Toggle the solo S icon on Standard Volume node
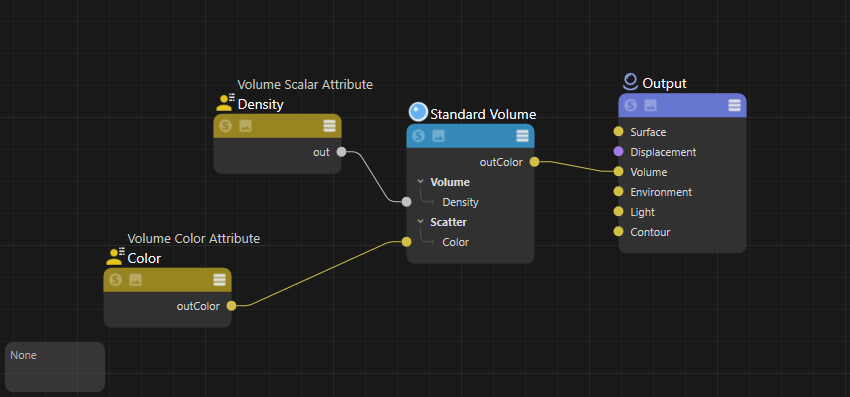850x397 pixels. [418, 136]
